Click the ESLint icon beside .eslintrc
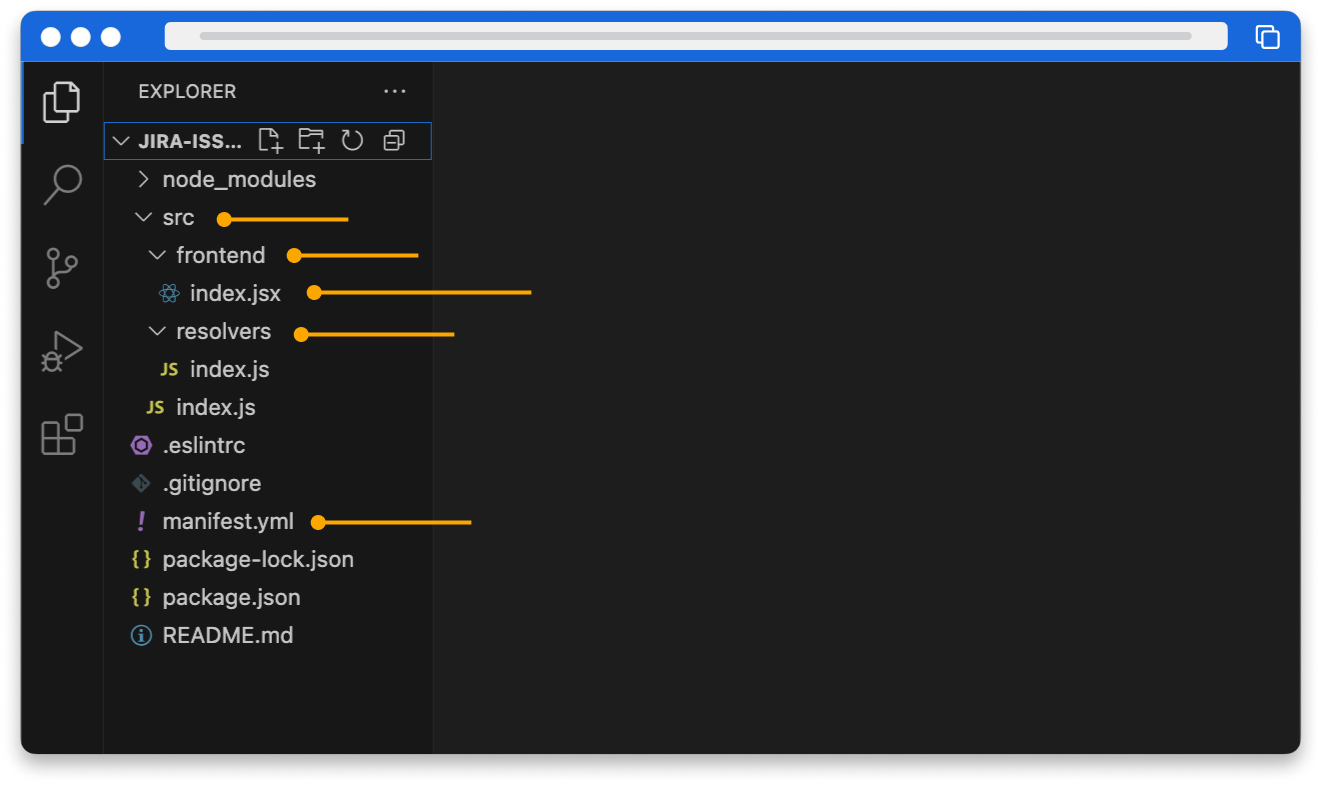 tap(141, 446)
